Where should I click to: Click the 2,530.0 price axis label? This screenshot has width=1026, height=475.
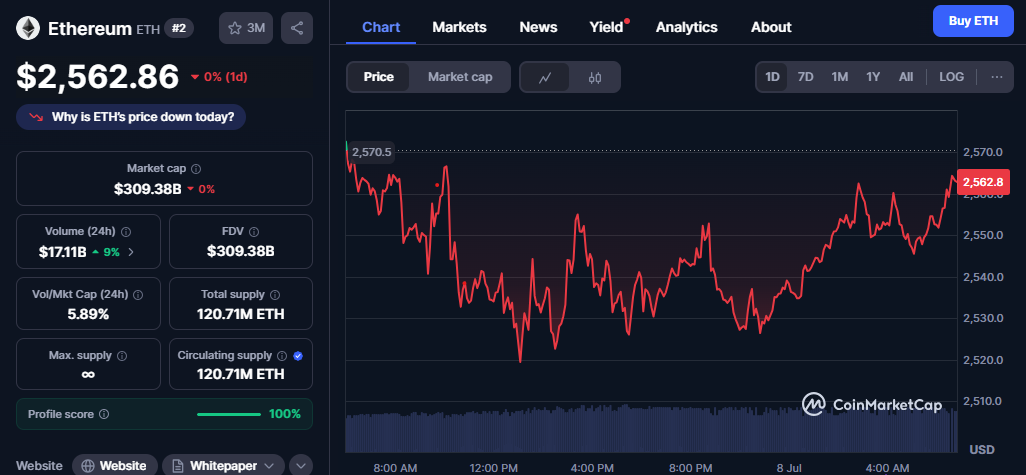(x=982, y=318)
